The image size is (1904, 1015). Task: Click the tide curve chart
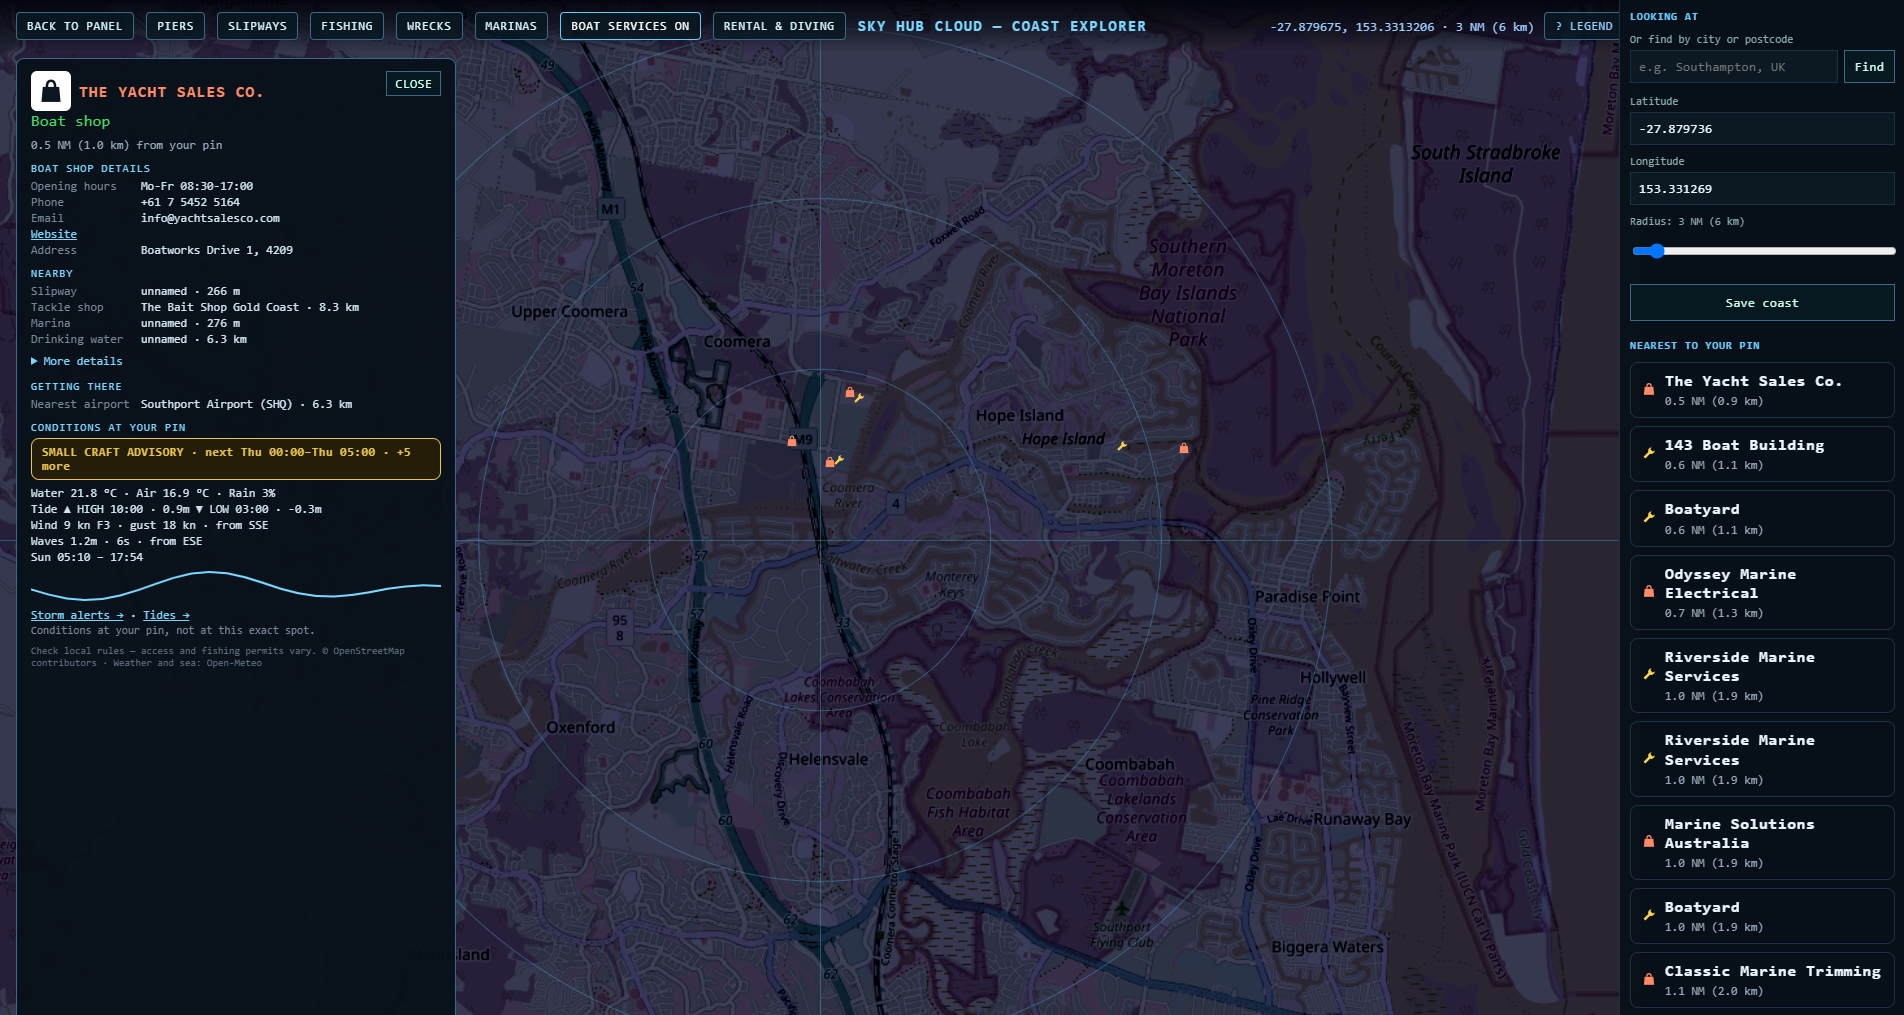click(x=236, y=585)
